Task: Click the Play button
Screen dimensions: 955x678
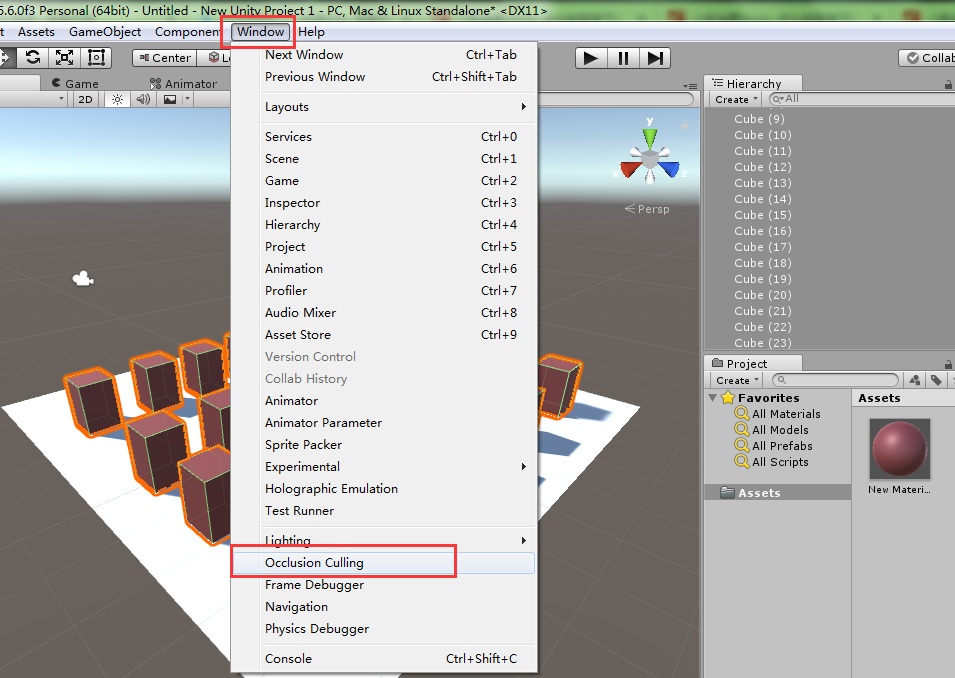Action: click(591, 58)
